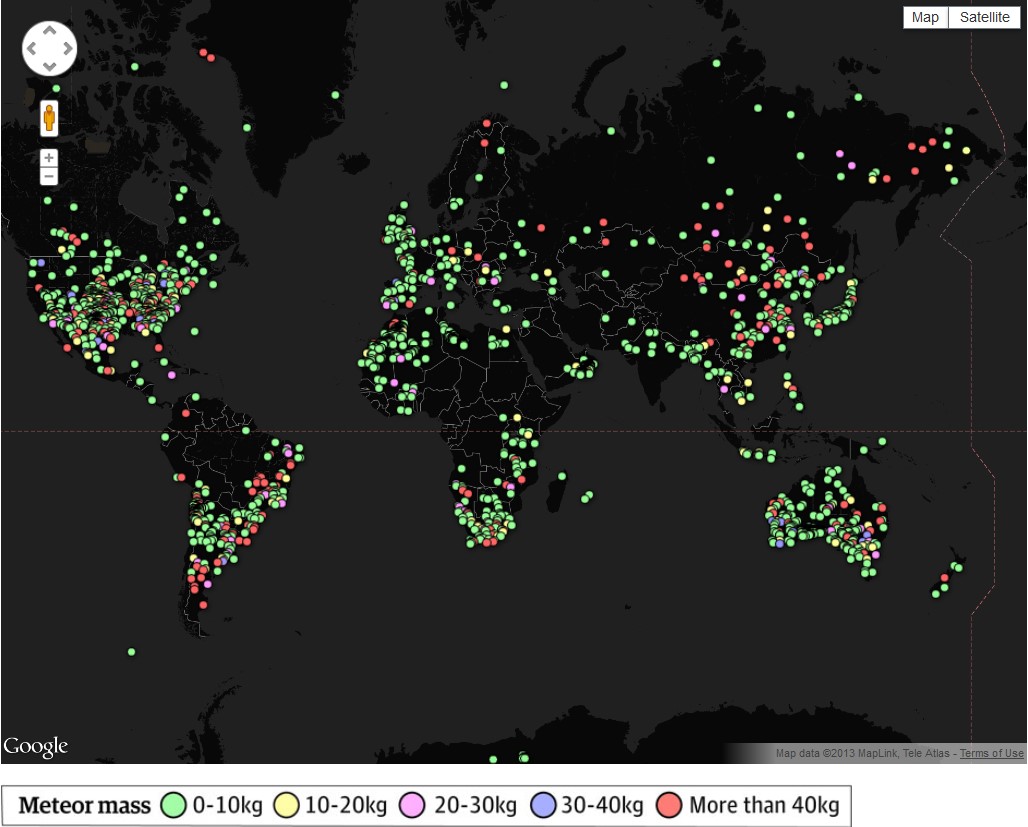Zoom in with the plus button
The height and width of the screenshot is (827, 1028).
[49, 158]
